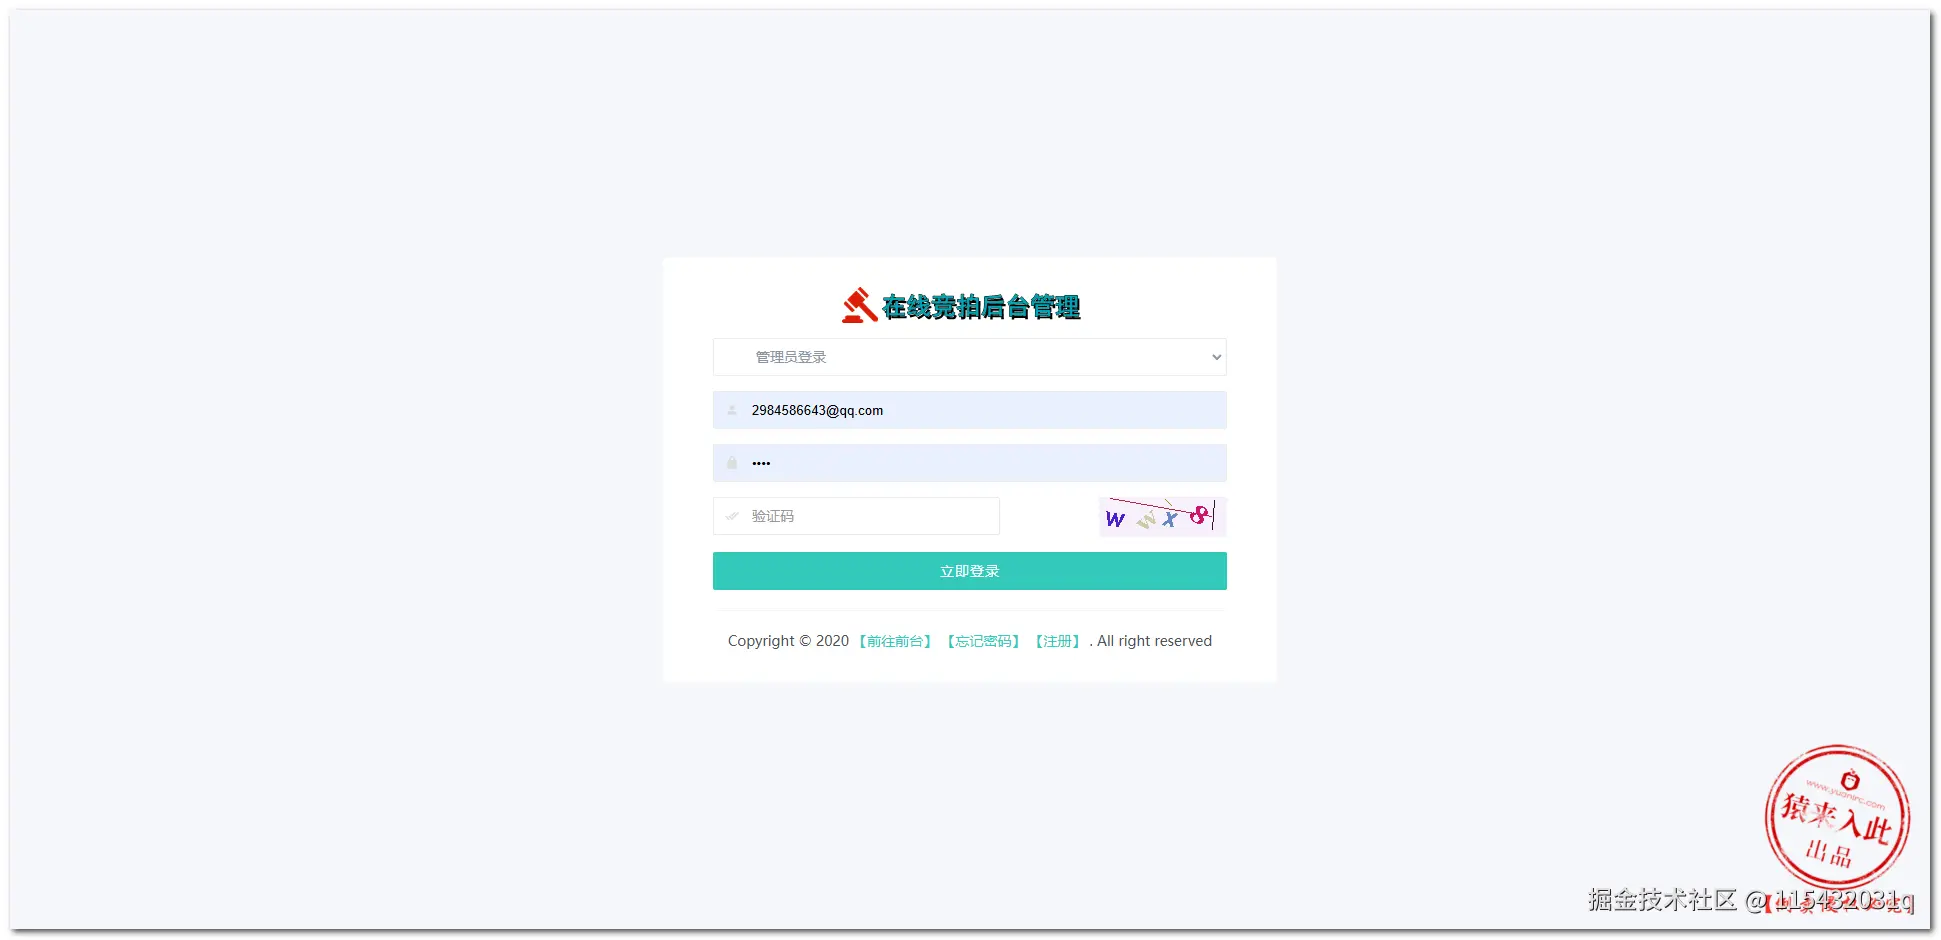Focus the masked password input field
This screenshot has width=1941, height=940.
969,463
